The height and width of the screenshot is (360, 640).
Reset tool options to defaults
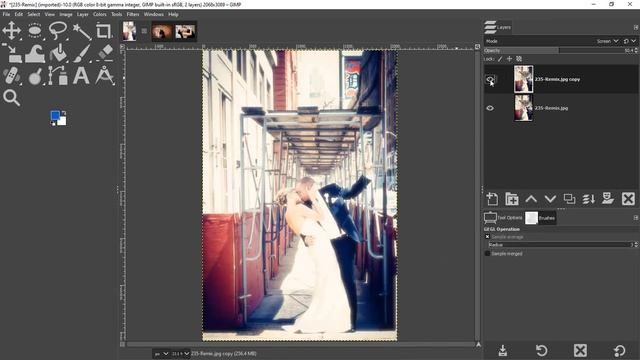pyautogui.click(x=619, y=351)
